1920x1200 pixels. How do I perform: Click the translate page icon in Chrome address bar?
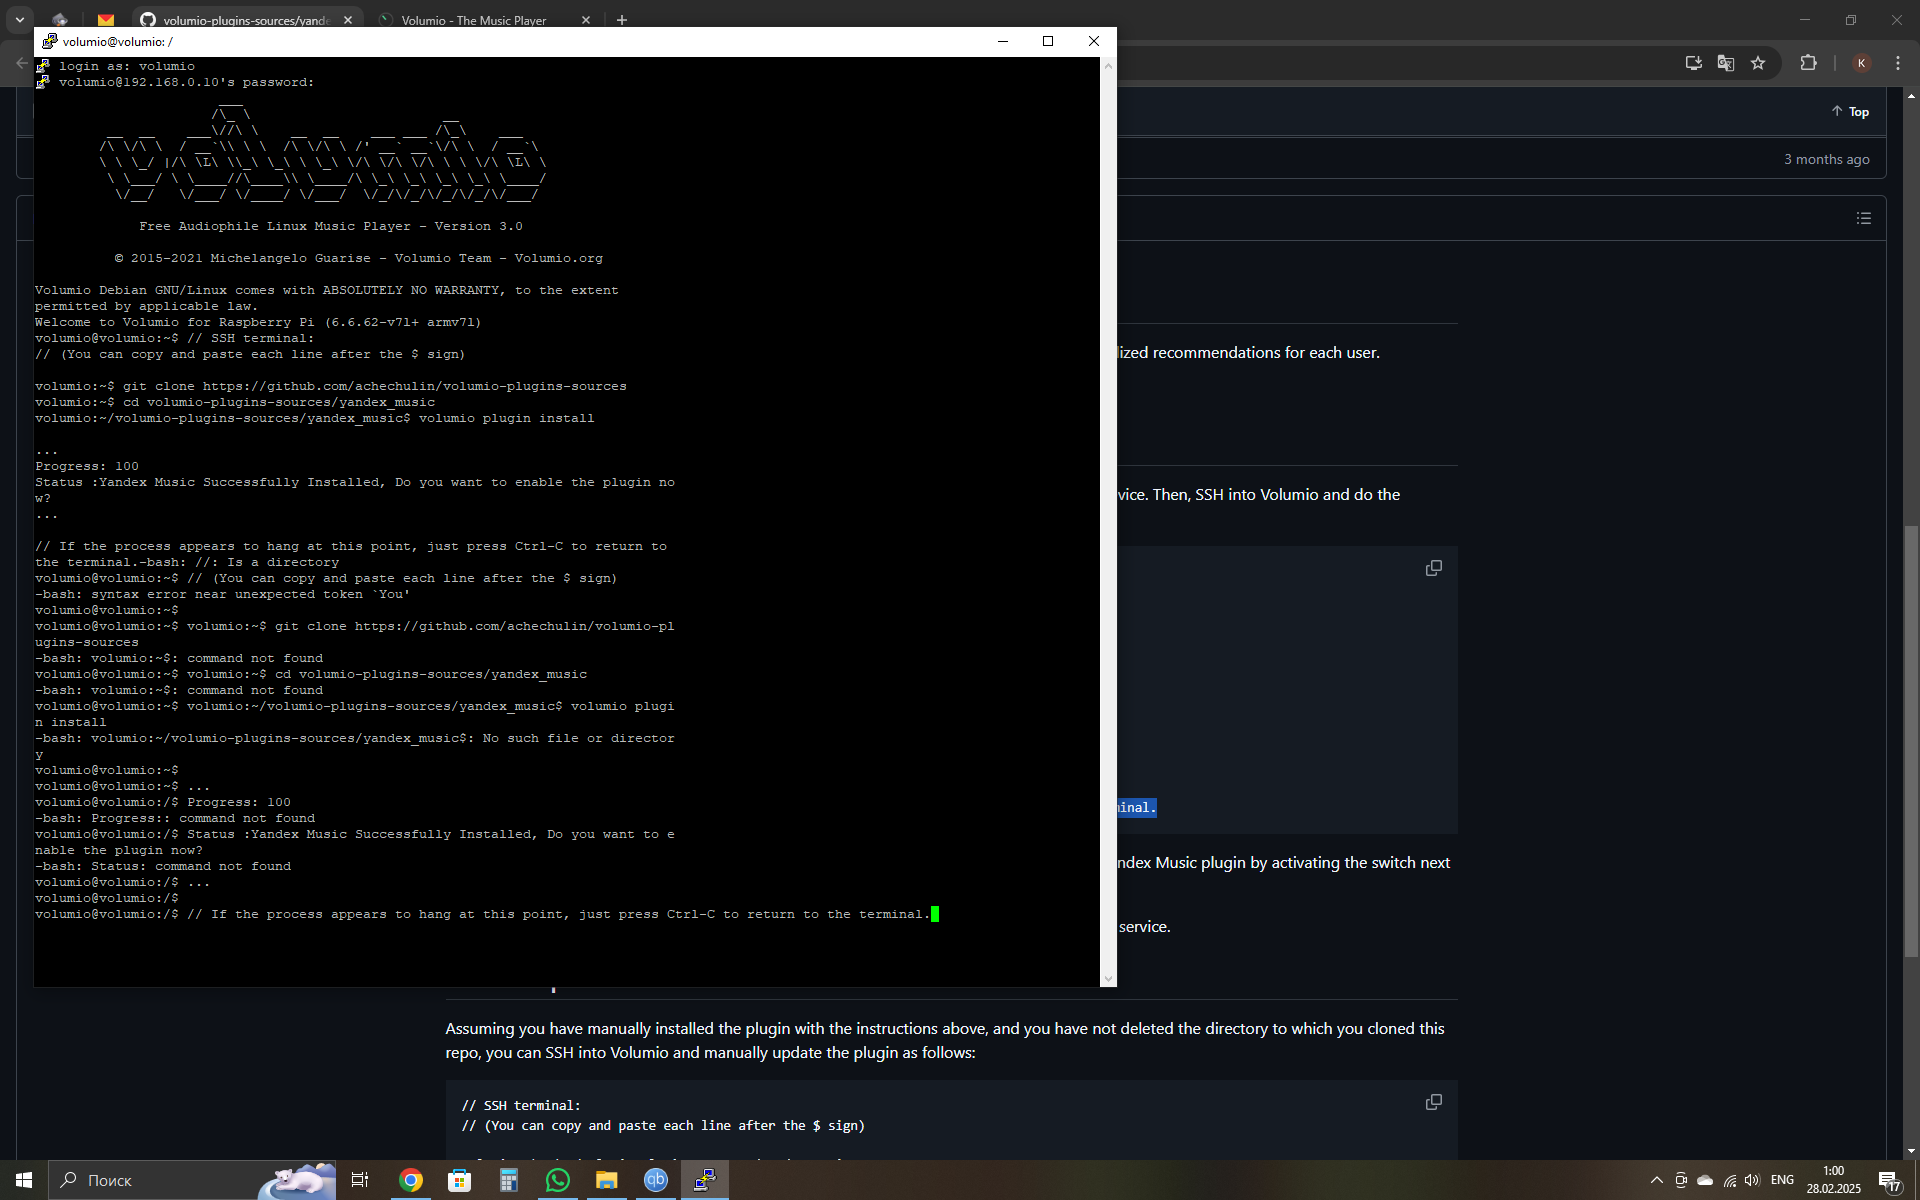point(1726,63)
